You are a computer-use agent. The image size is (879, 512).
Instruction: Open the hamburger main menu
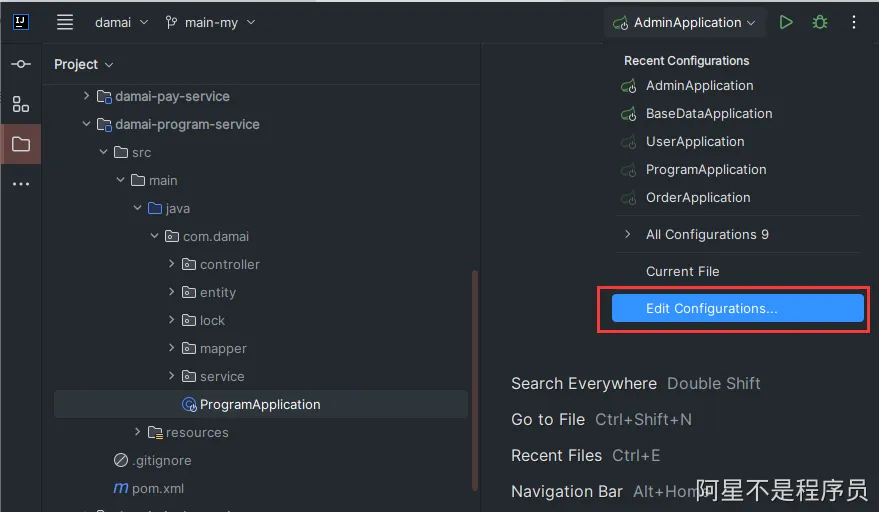click(x=65, y=22)
